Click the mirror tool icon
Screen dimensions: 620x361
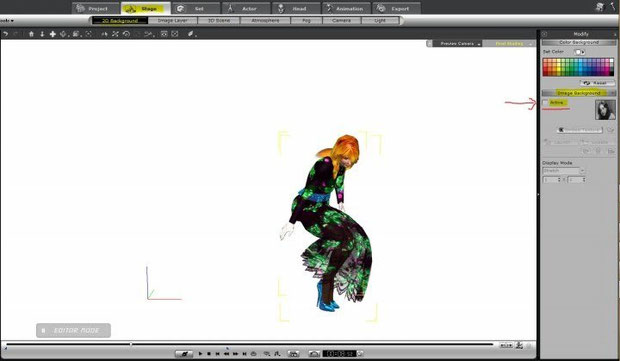coord(104,34)
